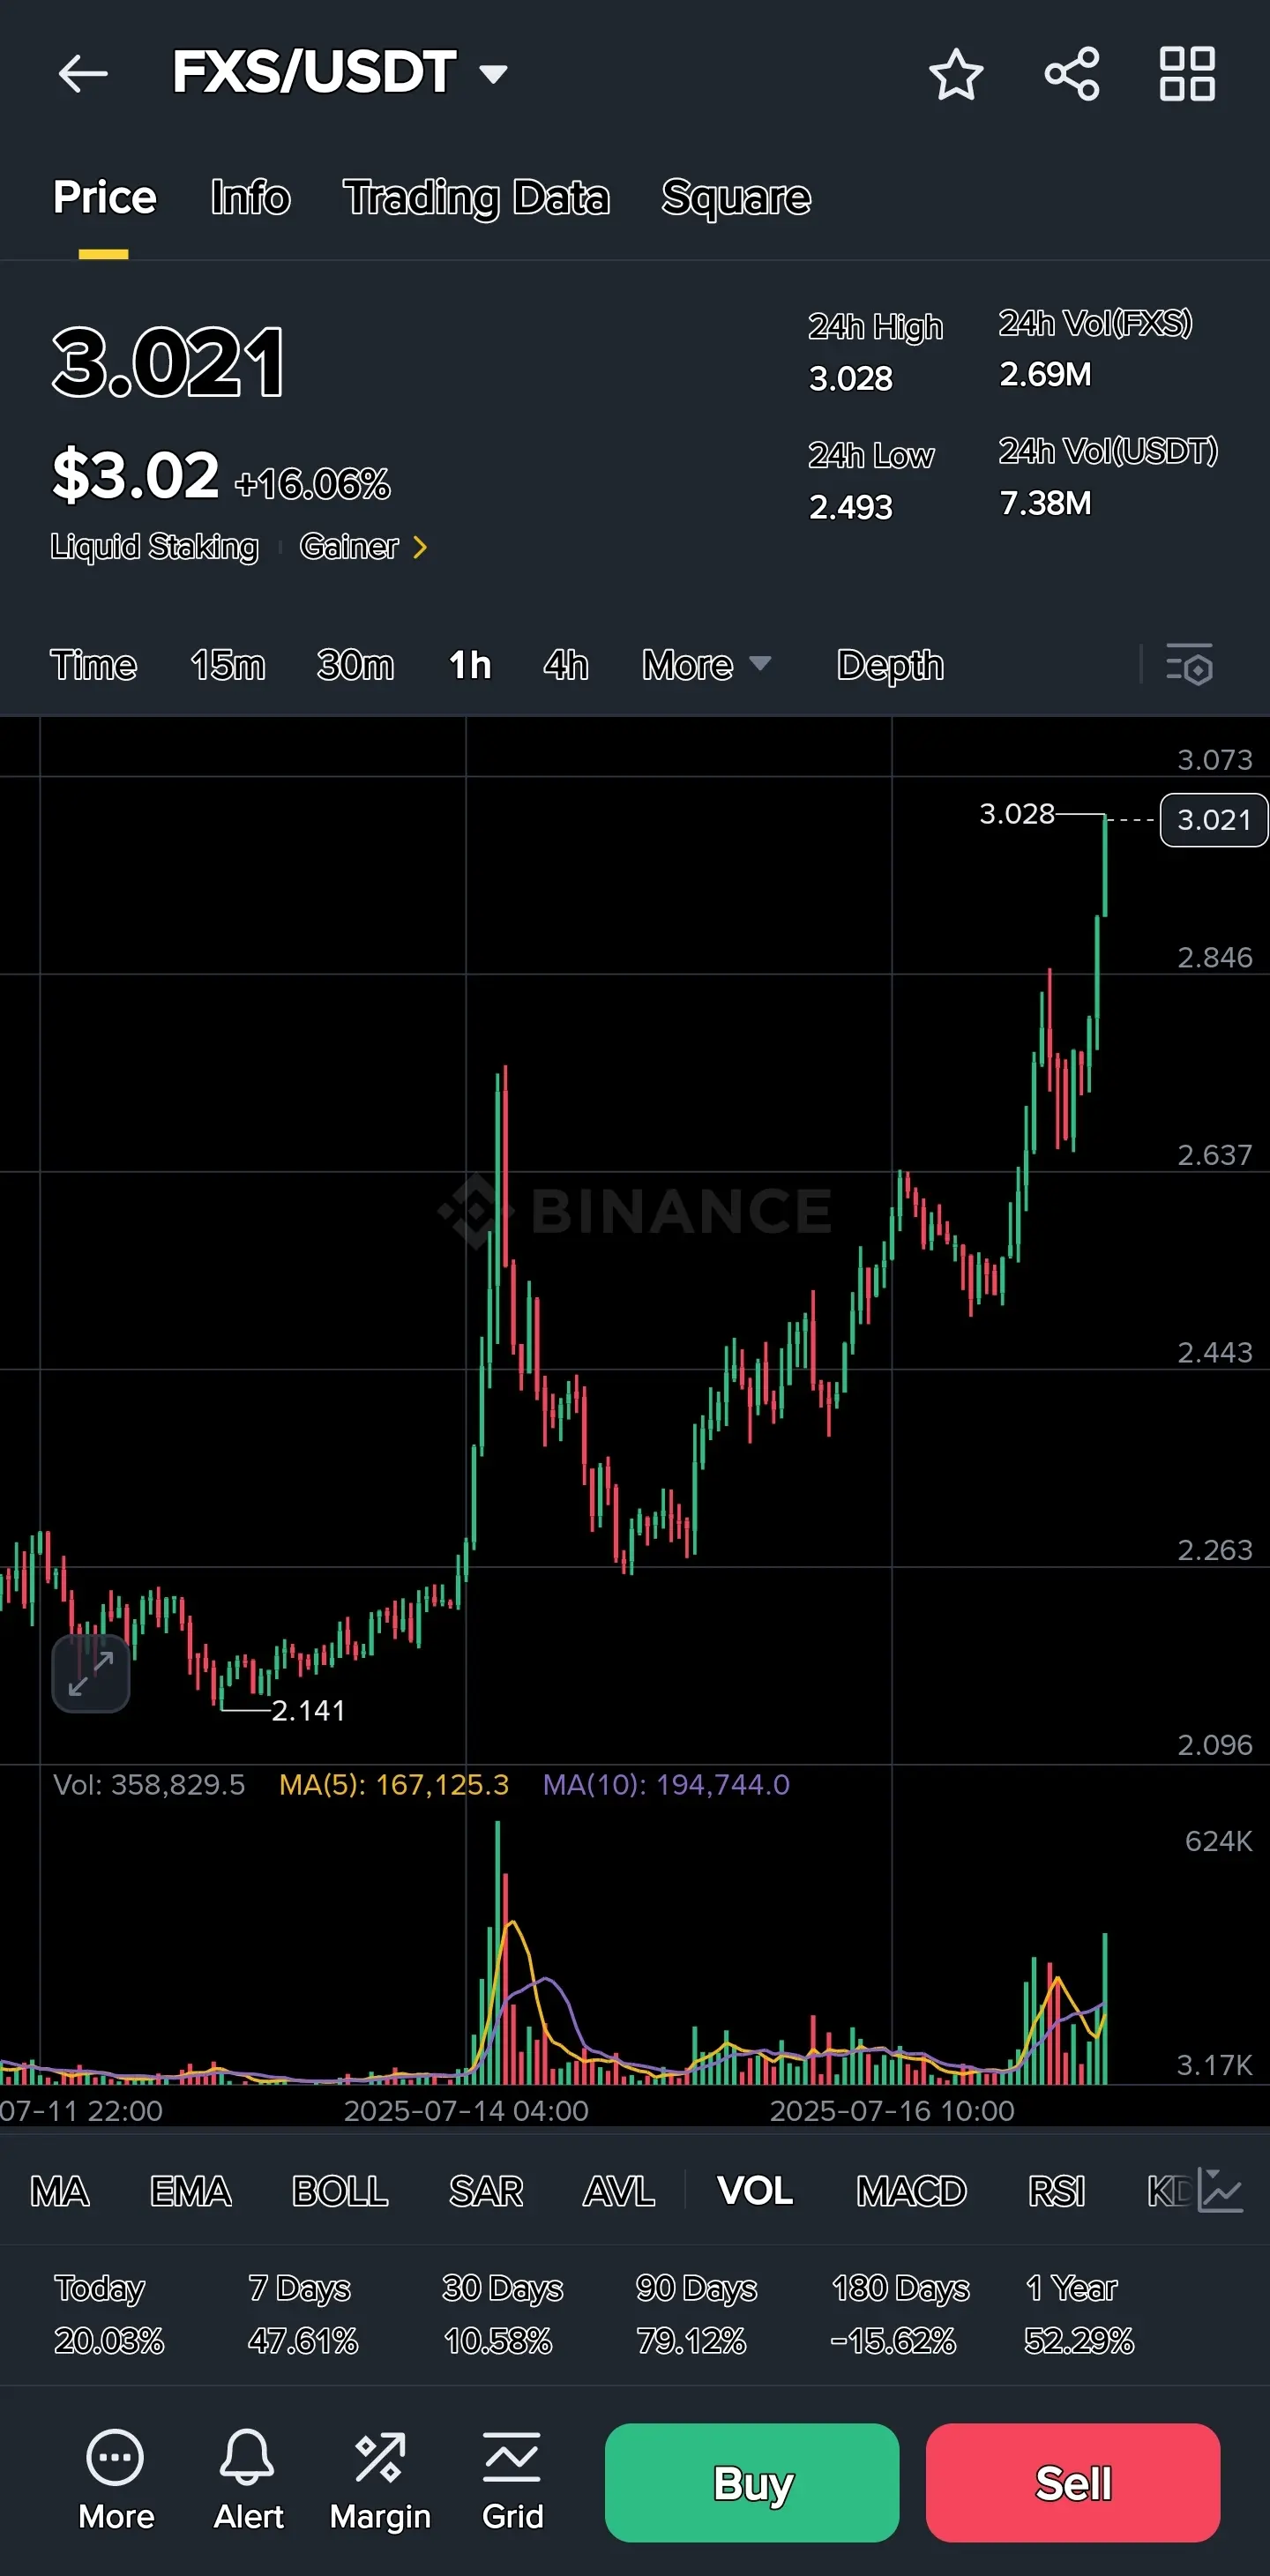Toggle the AVL indicator

coord(619,2191)
